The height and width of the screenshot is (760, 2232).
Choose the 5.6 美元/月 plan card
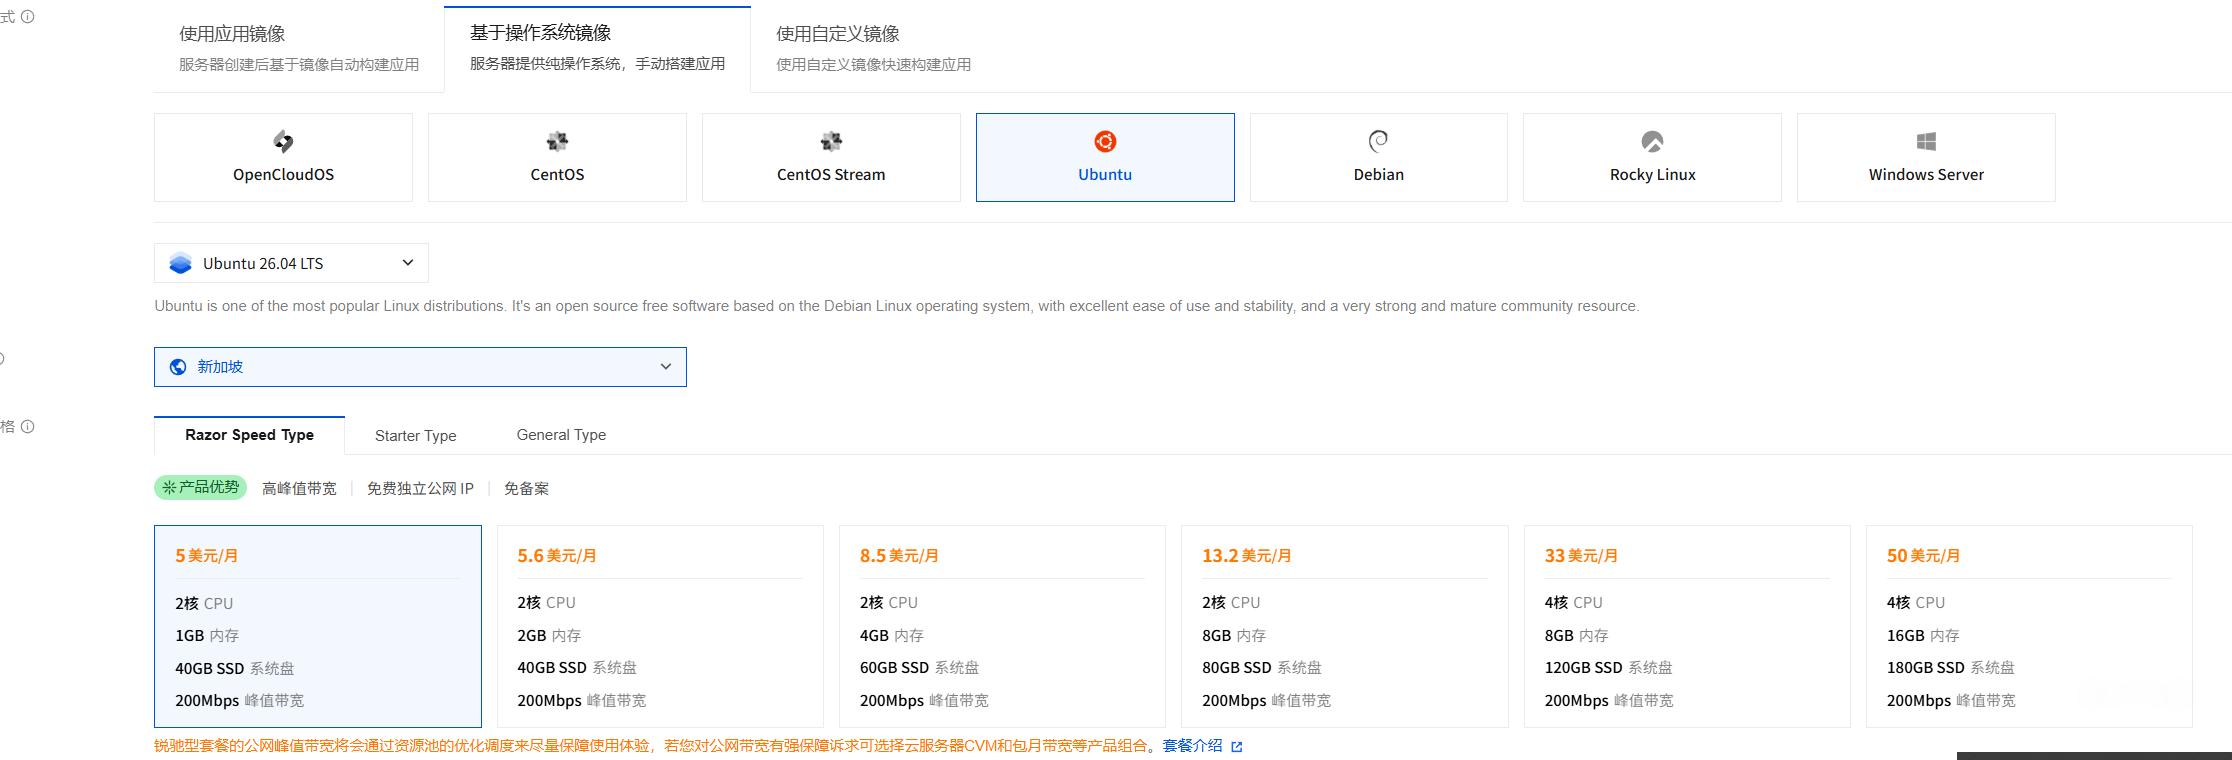pos(660,626)
